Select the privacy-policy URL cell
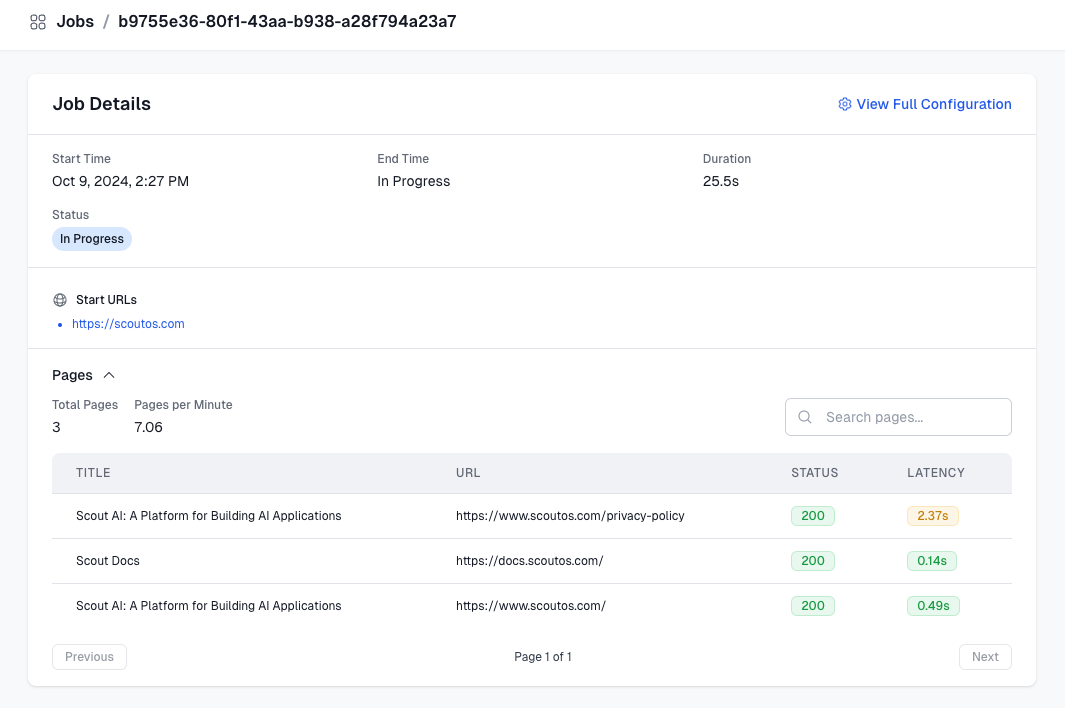This screenshot has width=1065, height=708. 570,516
